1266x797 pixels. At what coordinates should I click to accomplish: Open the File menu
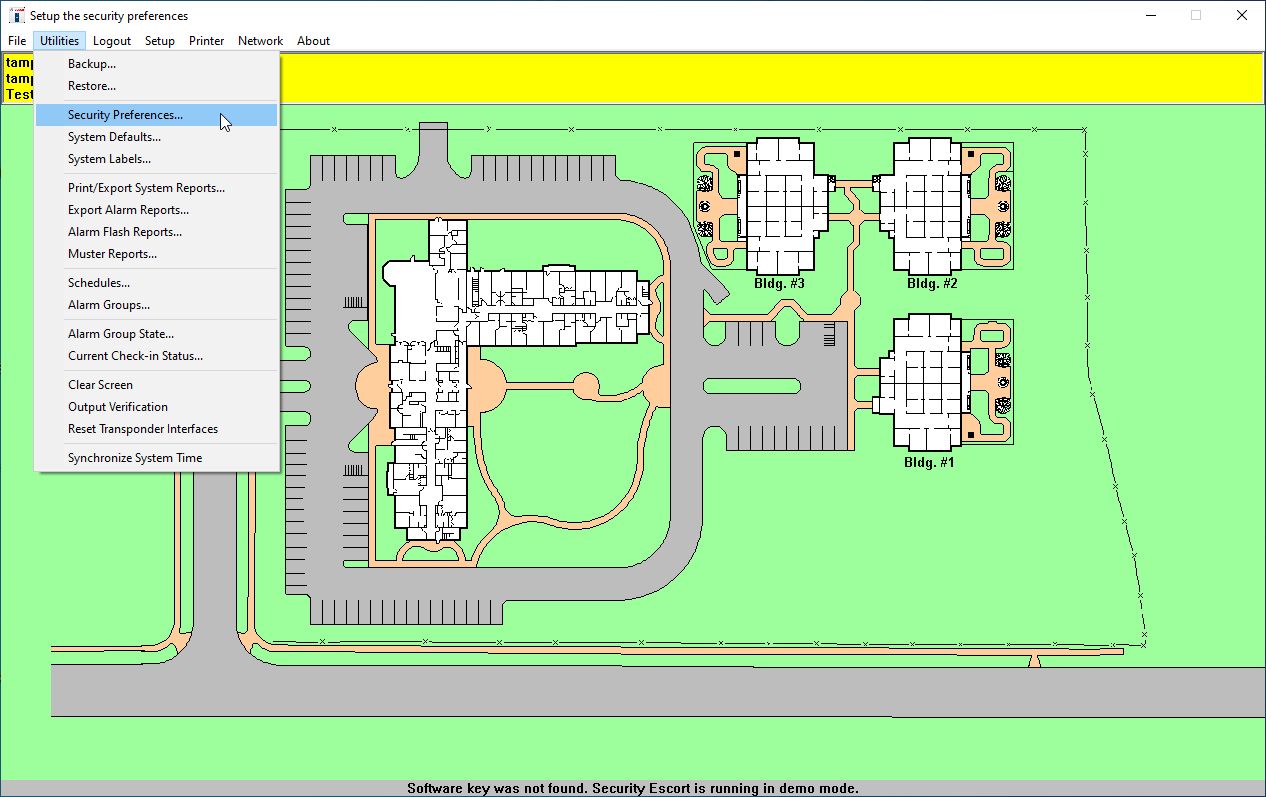click(x=17, y=41)
